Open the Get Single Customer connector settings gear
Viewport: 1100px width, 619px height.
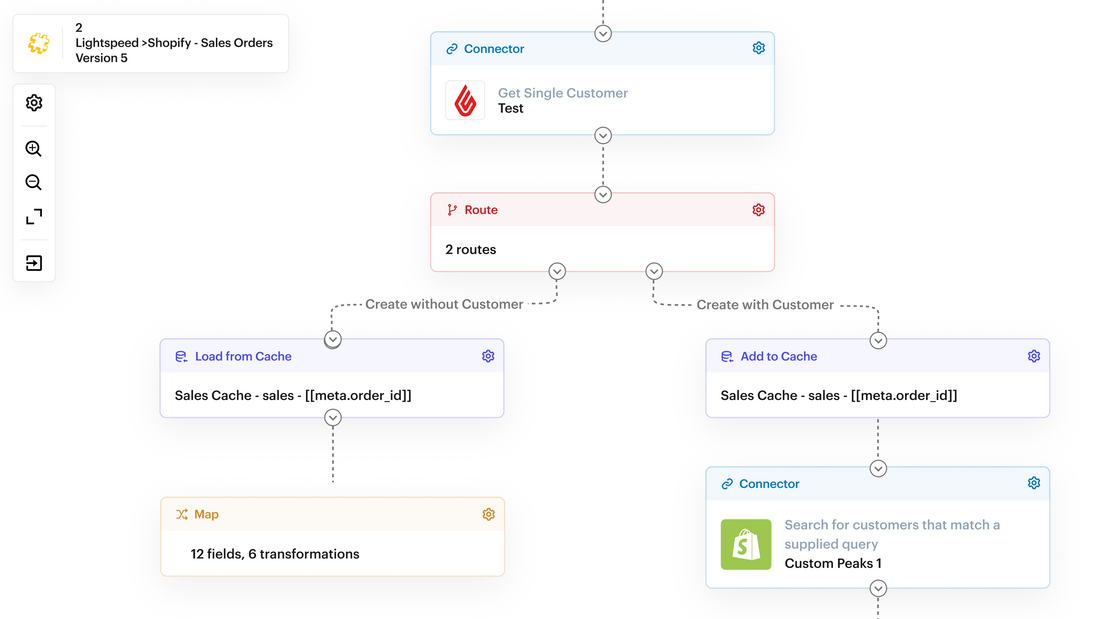(758, 47)
